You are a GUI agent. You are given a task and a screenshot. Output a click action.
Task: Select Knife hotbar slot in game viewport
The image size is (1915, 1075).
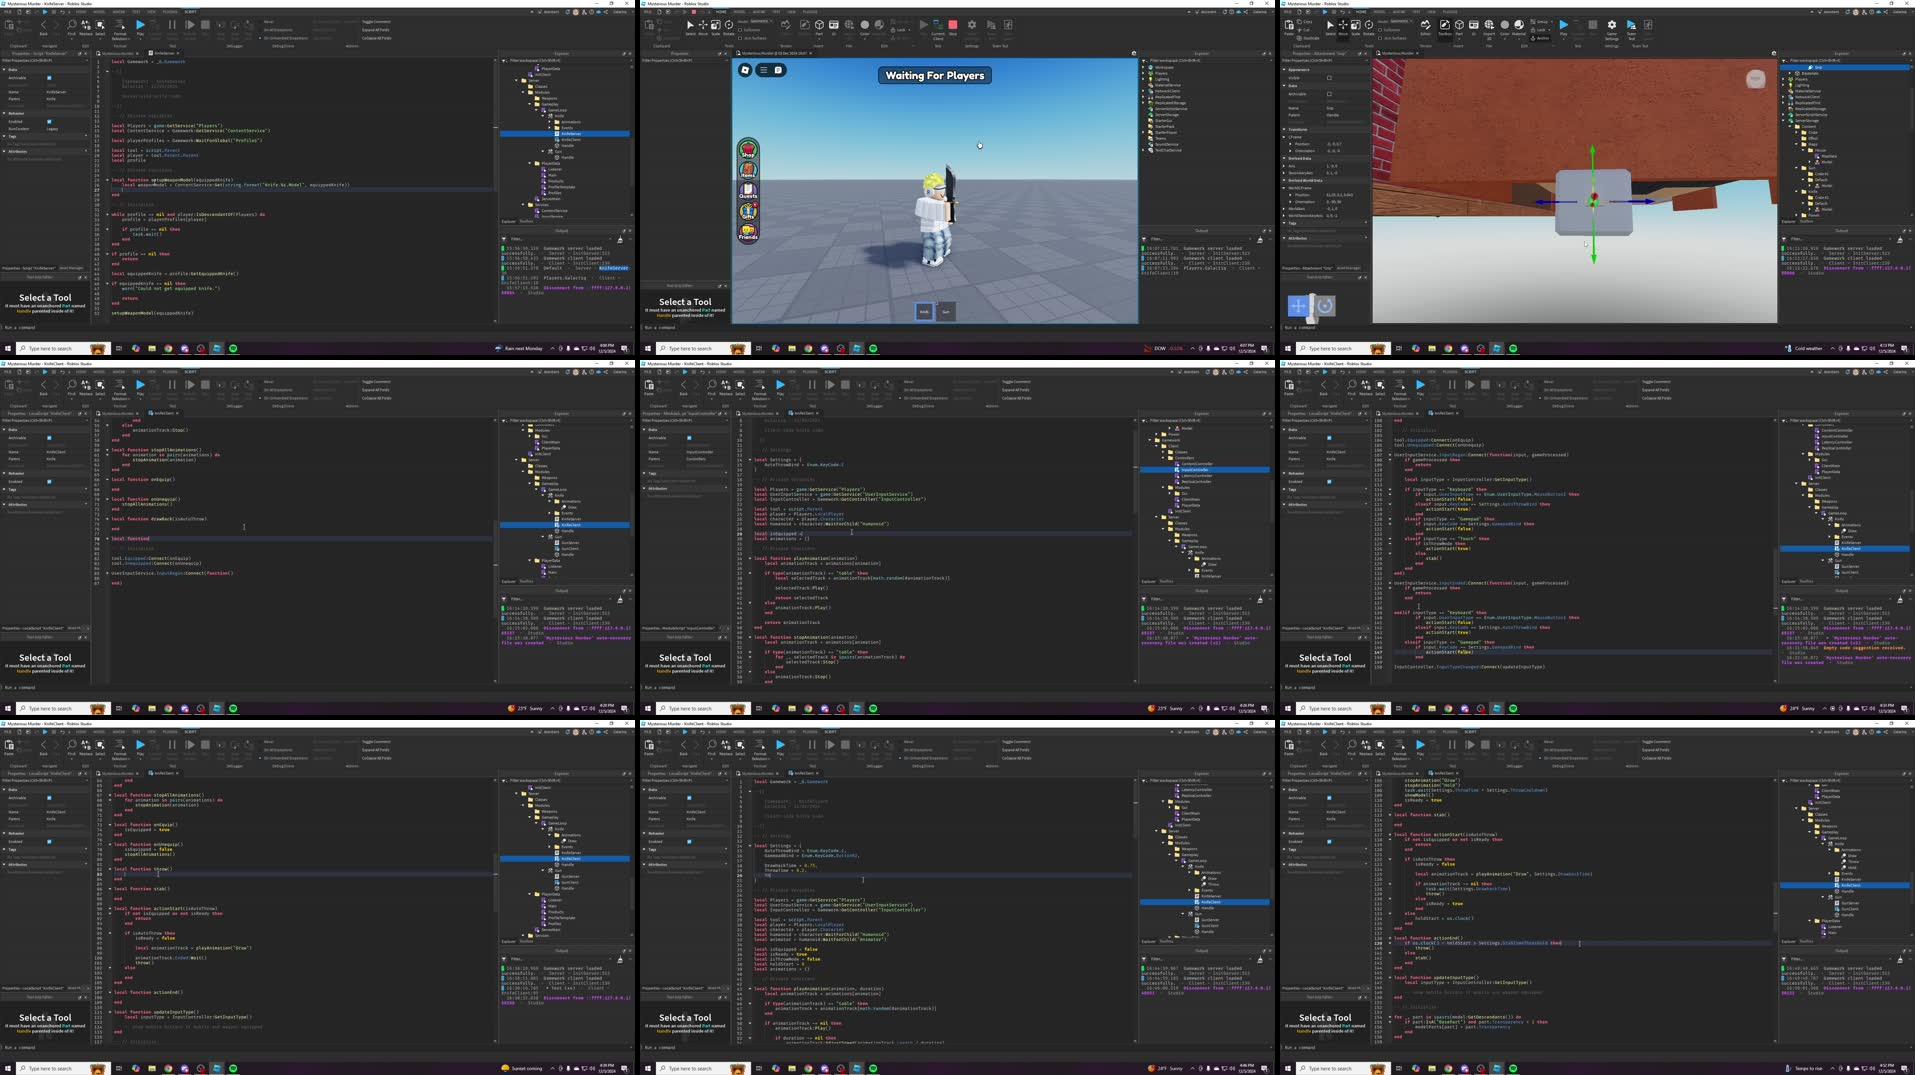924,312
